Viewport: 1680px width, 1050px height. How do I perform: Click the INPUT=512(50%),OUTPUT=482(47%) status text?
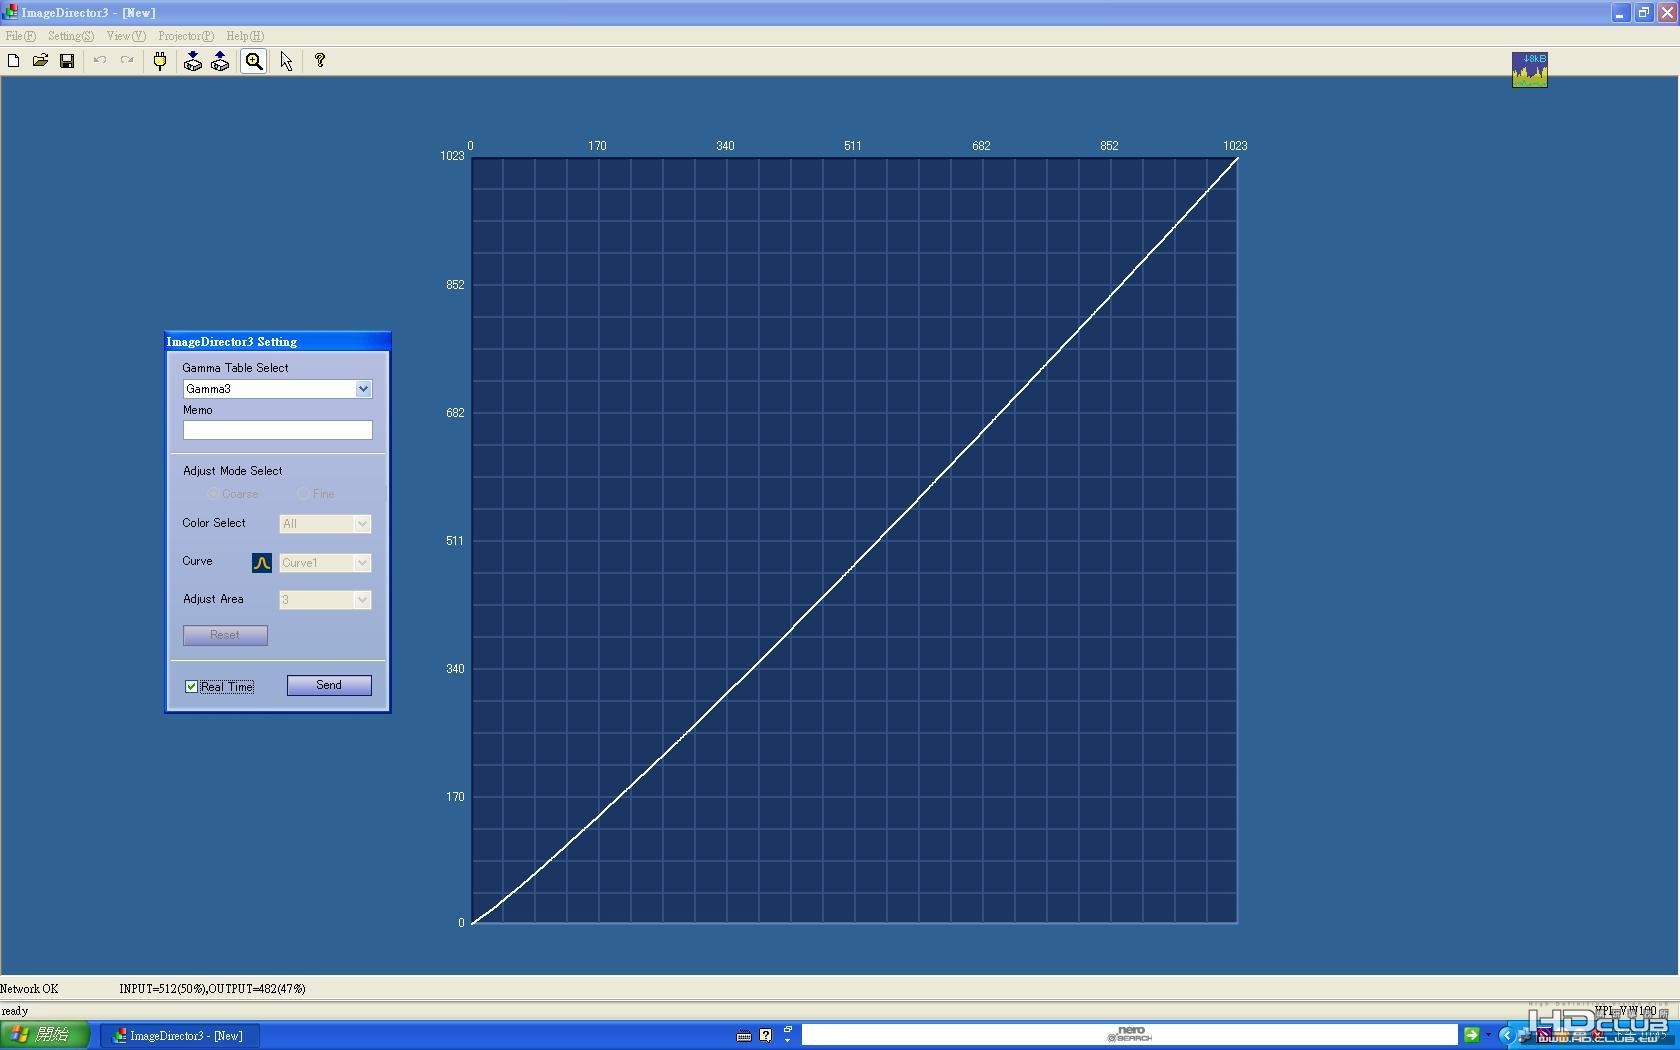(213, 989)
